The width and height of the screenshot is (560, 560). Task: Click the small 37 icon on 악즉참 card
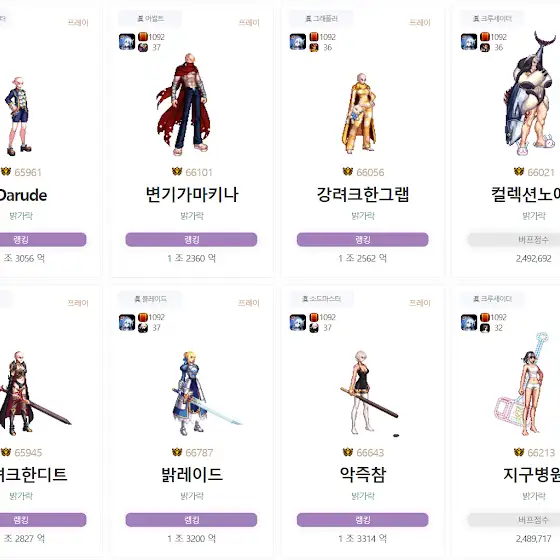pos(314,328)
